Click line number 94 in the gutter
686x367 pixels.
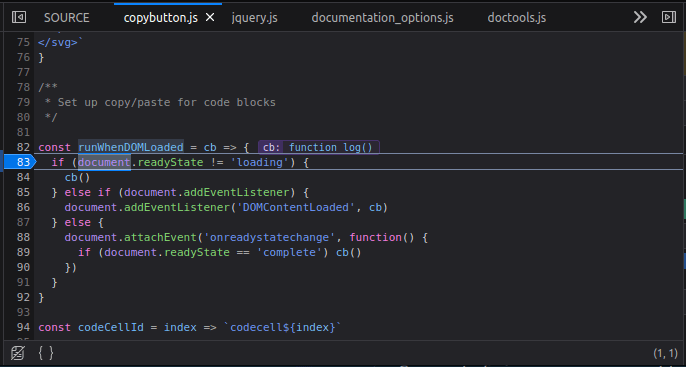23,327
